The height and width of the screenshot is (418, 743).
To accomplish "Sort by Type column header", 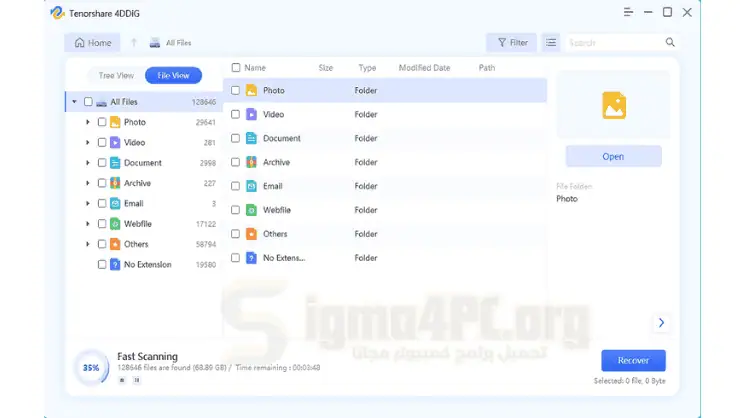I will pyautogui.click(x=367, y=68).
